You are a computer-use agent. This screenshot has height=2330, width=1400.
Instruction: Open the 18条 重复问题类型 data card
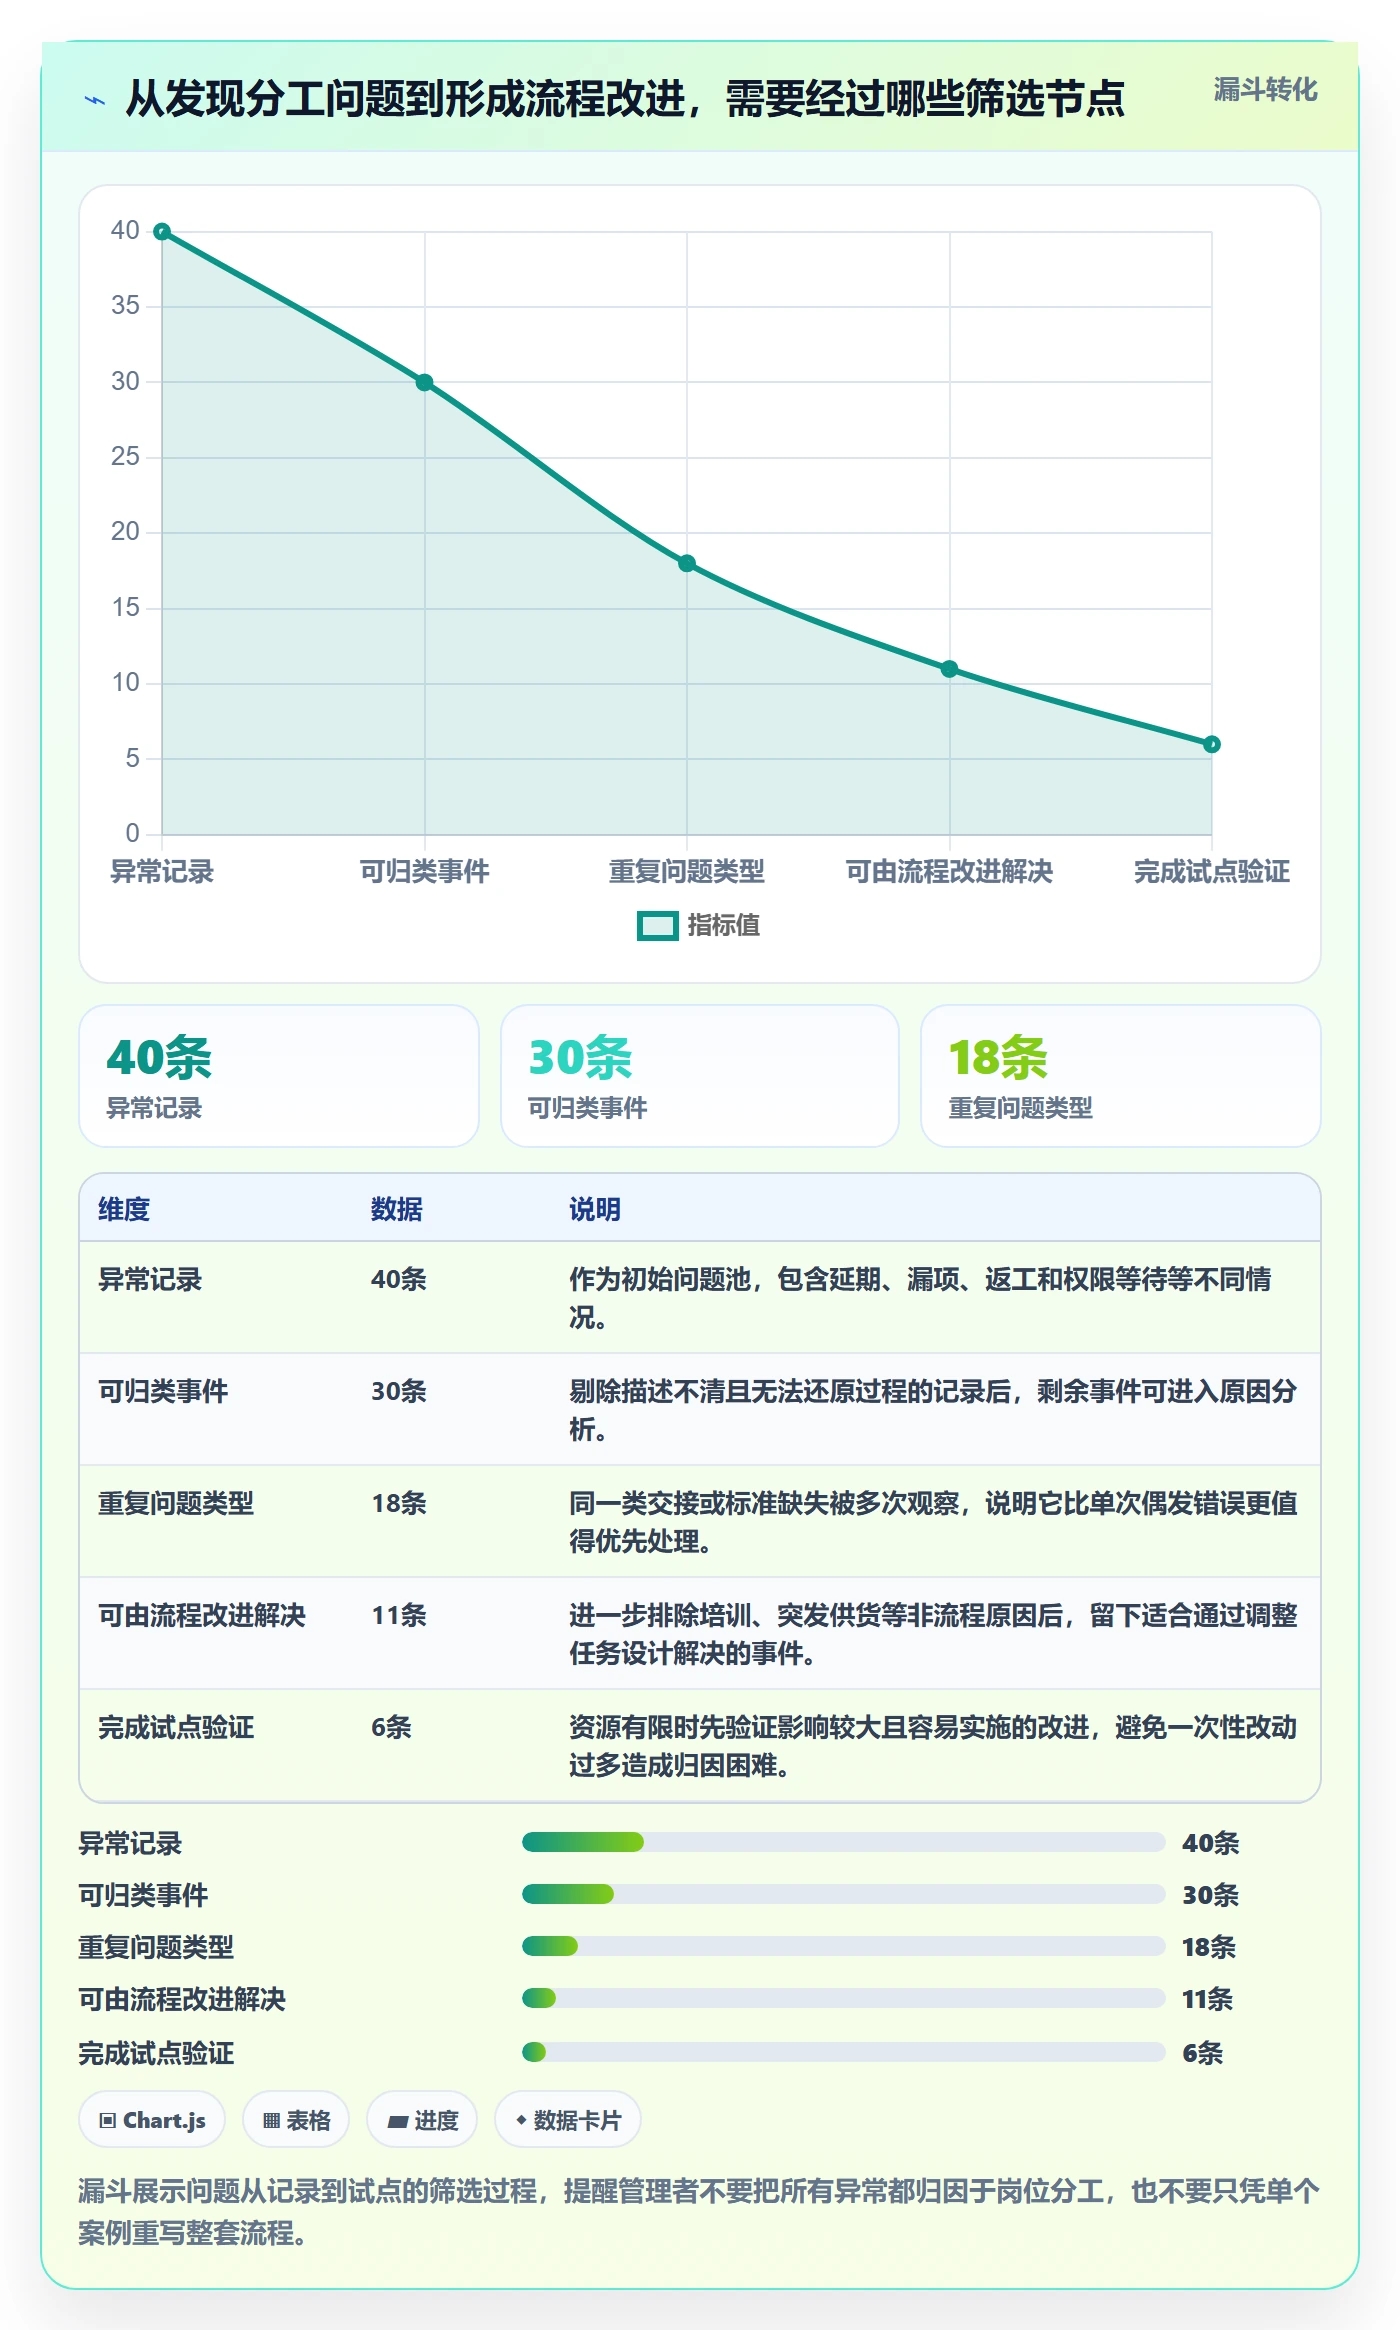[1121, 1076]
